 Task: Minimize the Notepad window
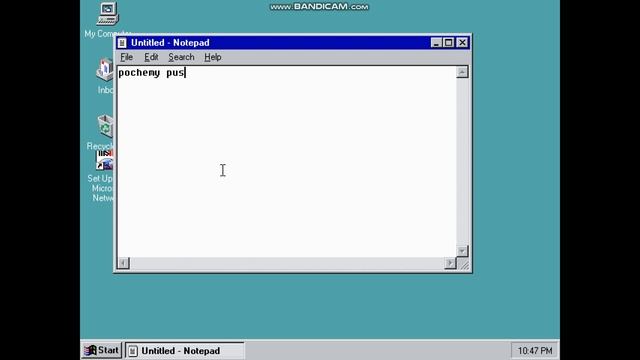coord(436,43)
